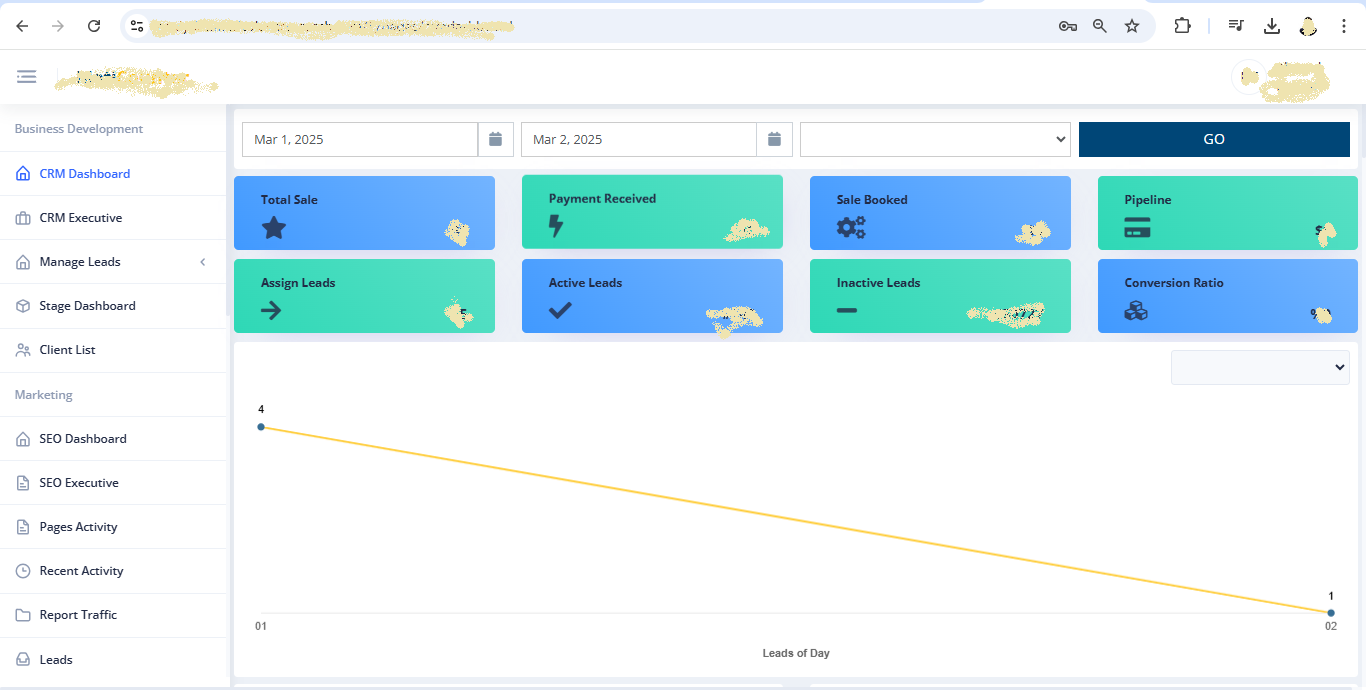1366x690 pixels.
Task: Click the Pipeline card icon
Action: (1137, 228)
